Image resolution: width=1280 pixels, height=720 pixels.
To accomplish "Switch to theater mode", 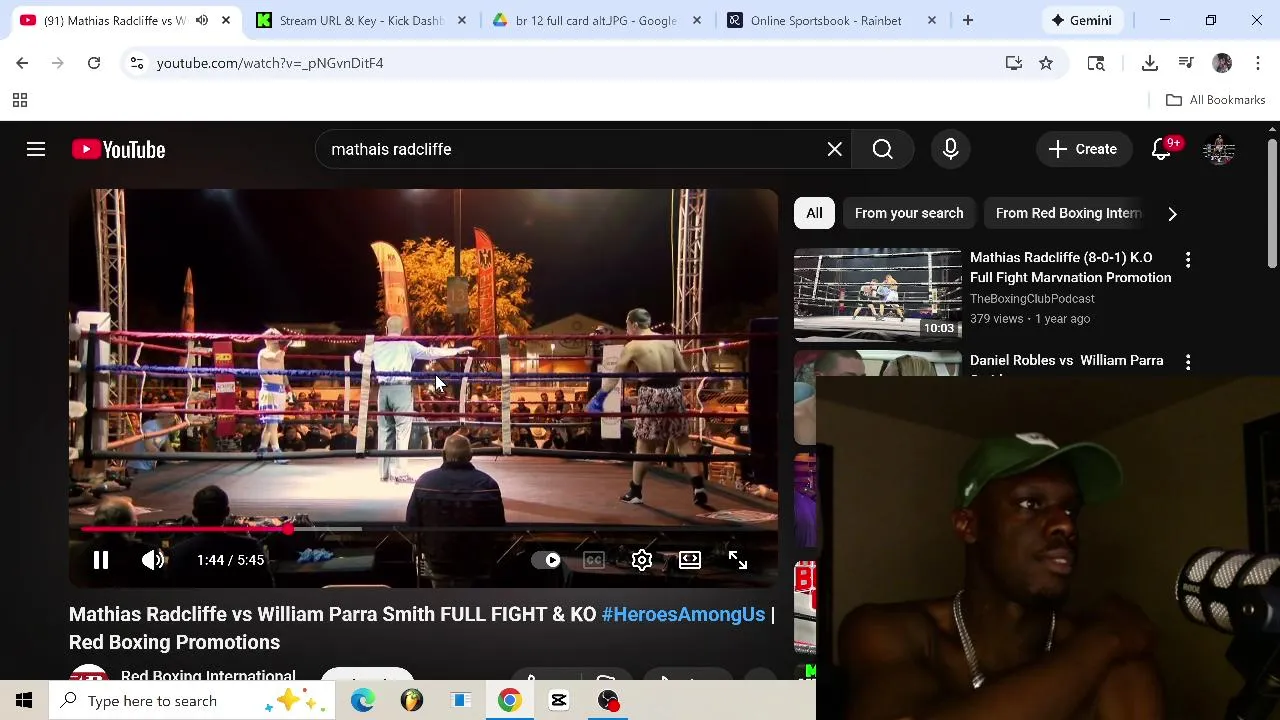I will [690, 560].
